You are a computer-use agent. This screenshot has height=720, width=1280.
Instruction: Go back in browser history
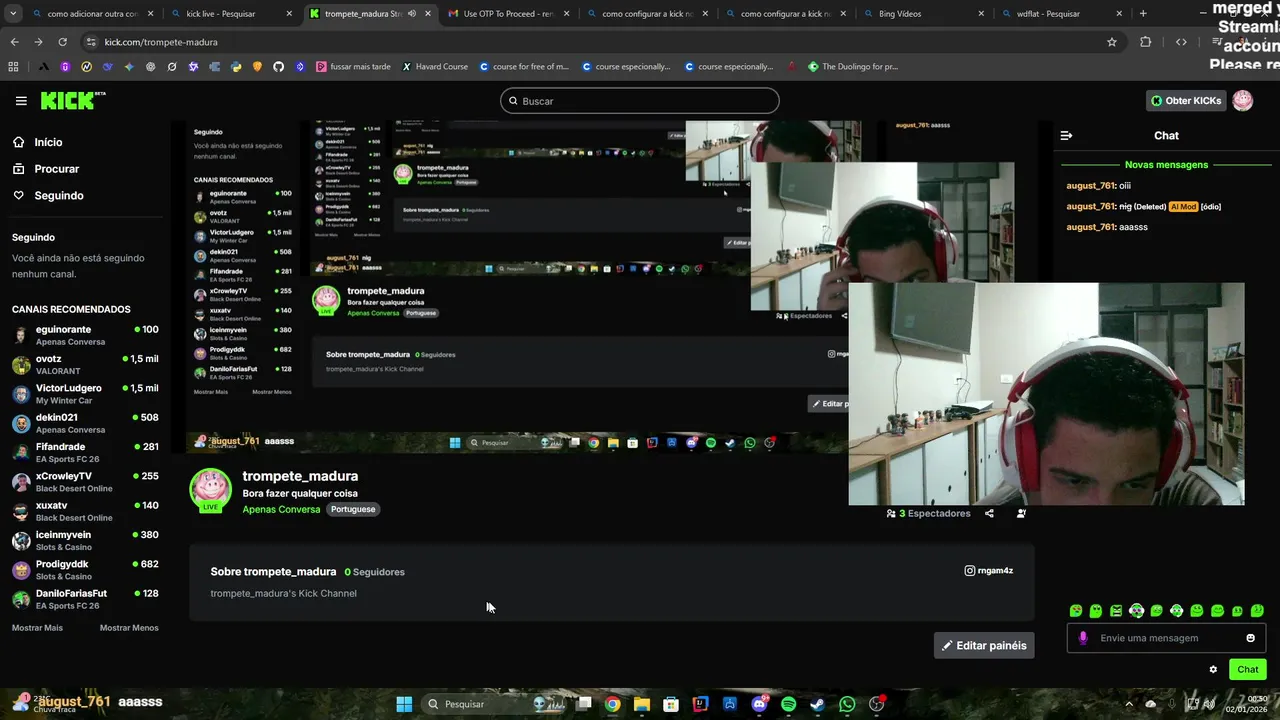pos(14,42)
